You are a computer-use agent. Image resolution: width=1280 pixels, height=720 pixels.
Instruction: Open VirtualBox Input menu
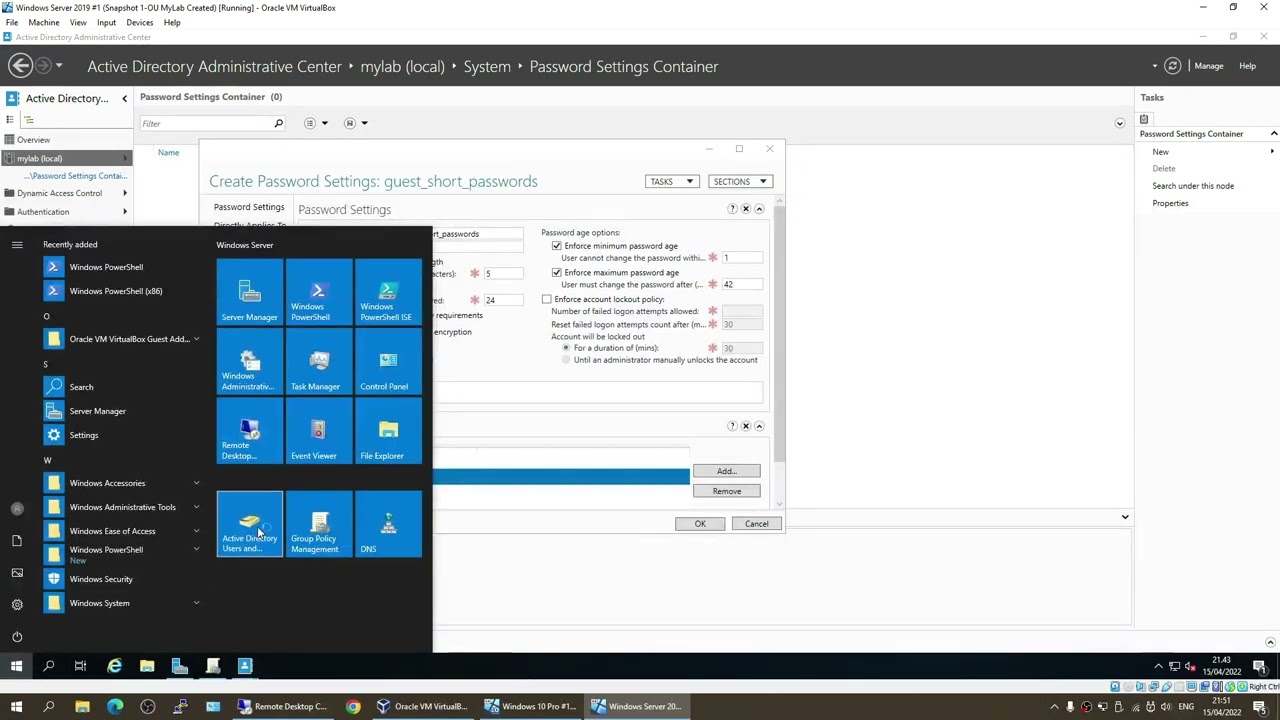point(106,22)
